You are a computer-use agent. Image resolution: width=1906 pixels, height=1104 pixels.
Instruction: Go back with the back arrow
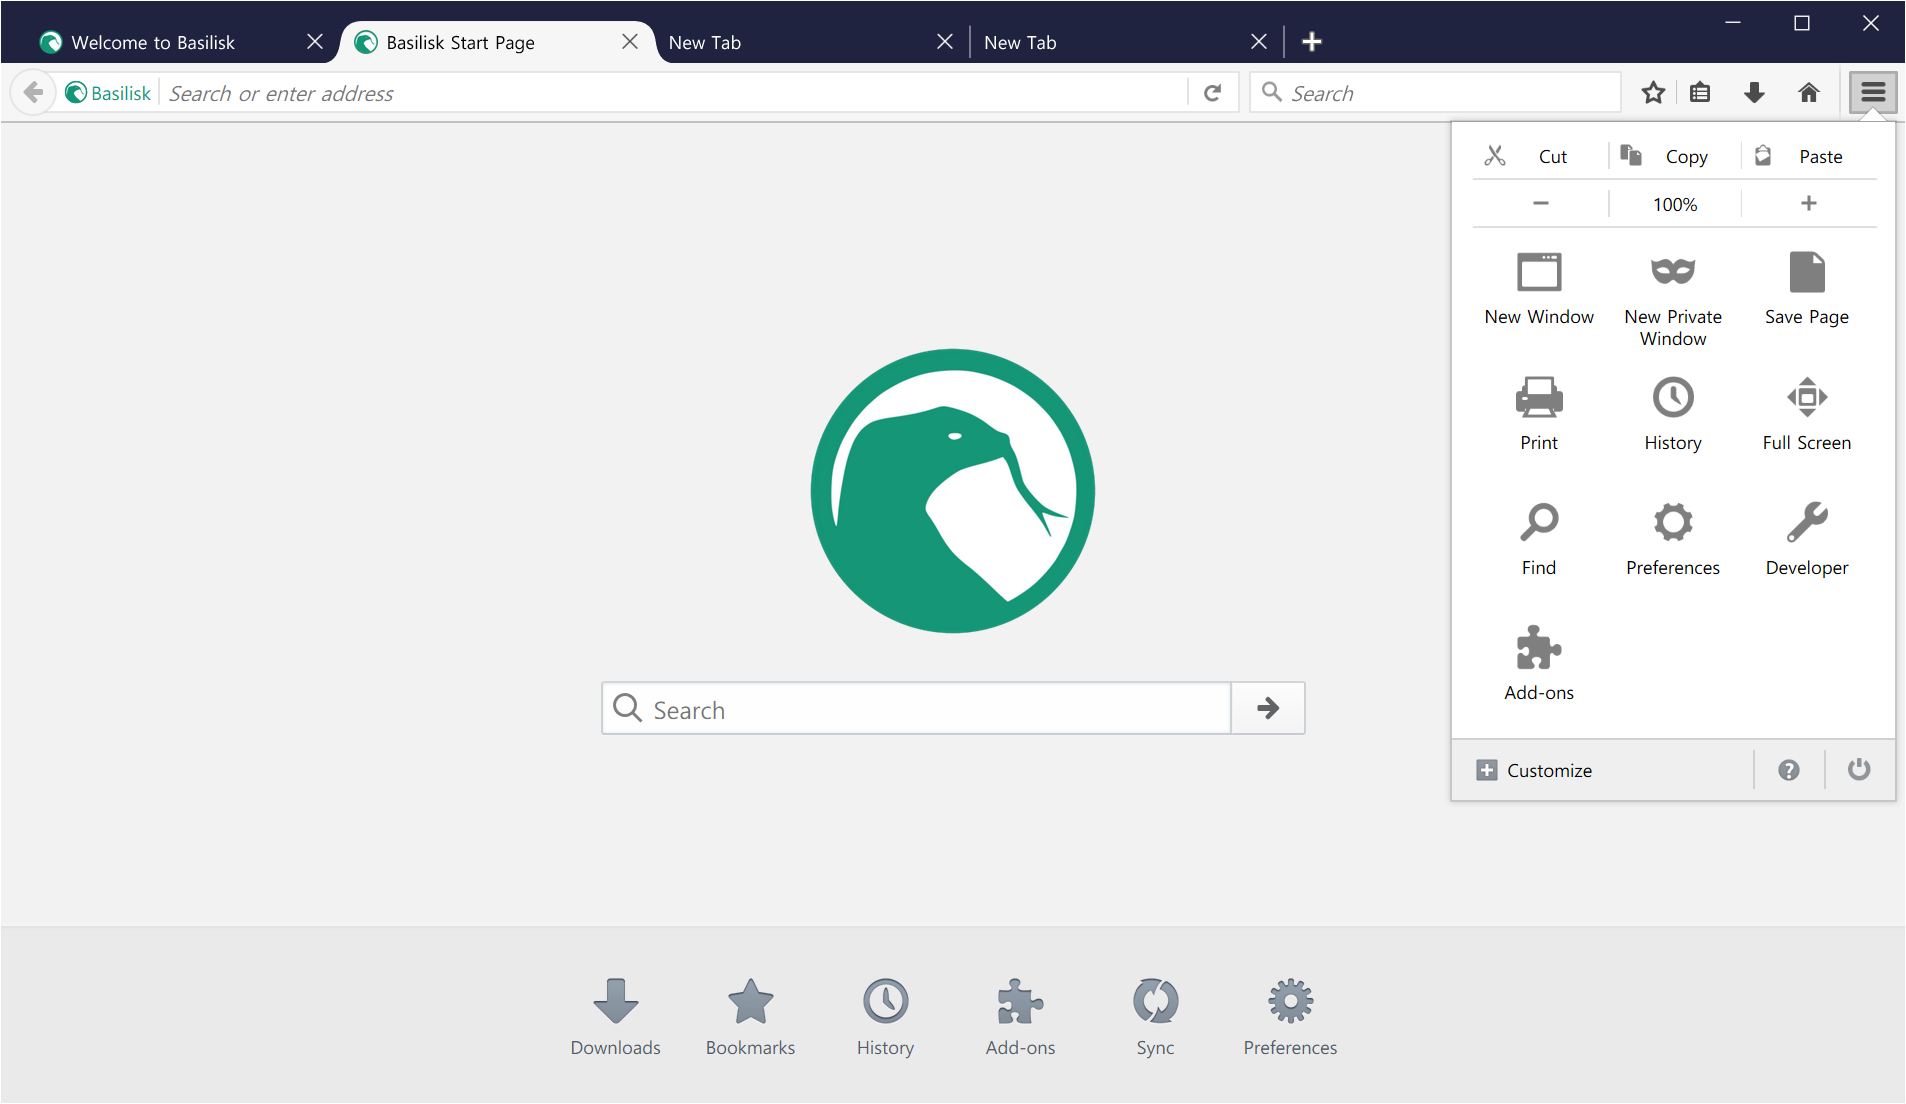33,93
